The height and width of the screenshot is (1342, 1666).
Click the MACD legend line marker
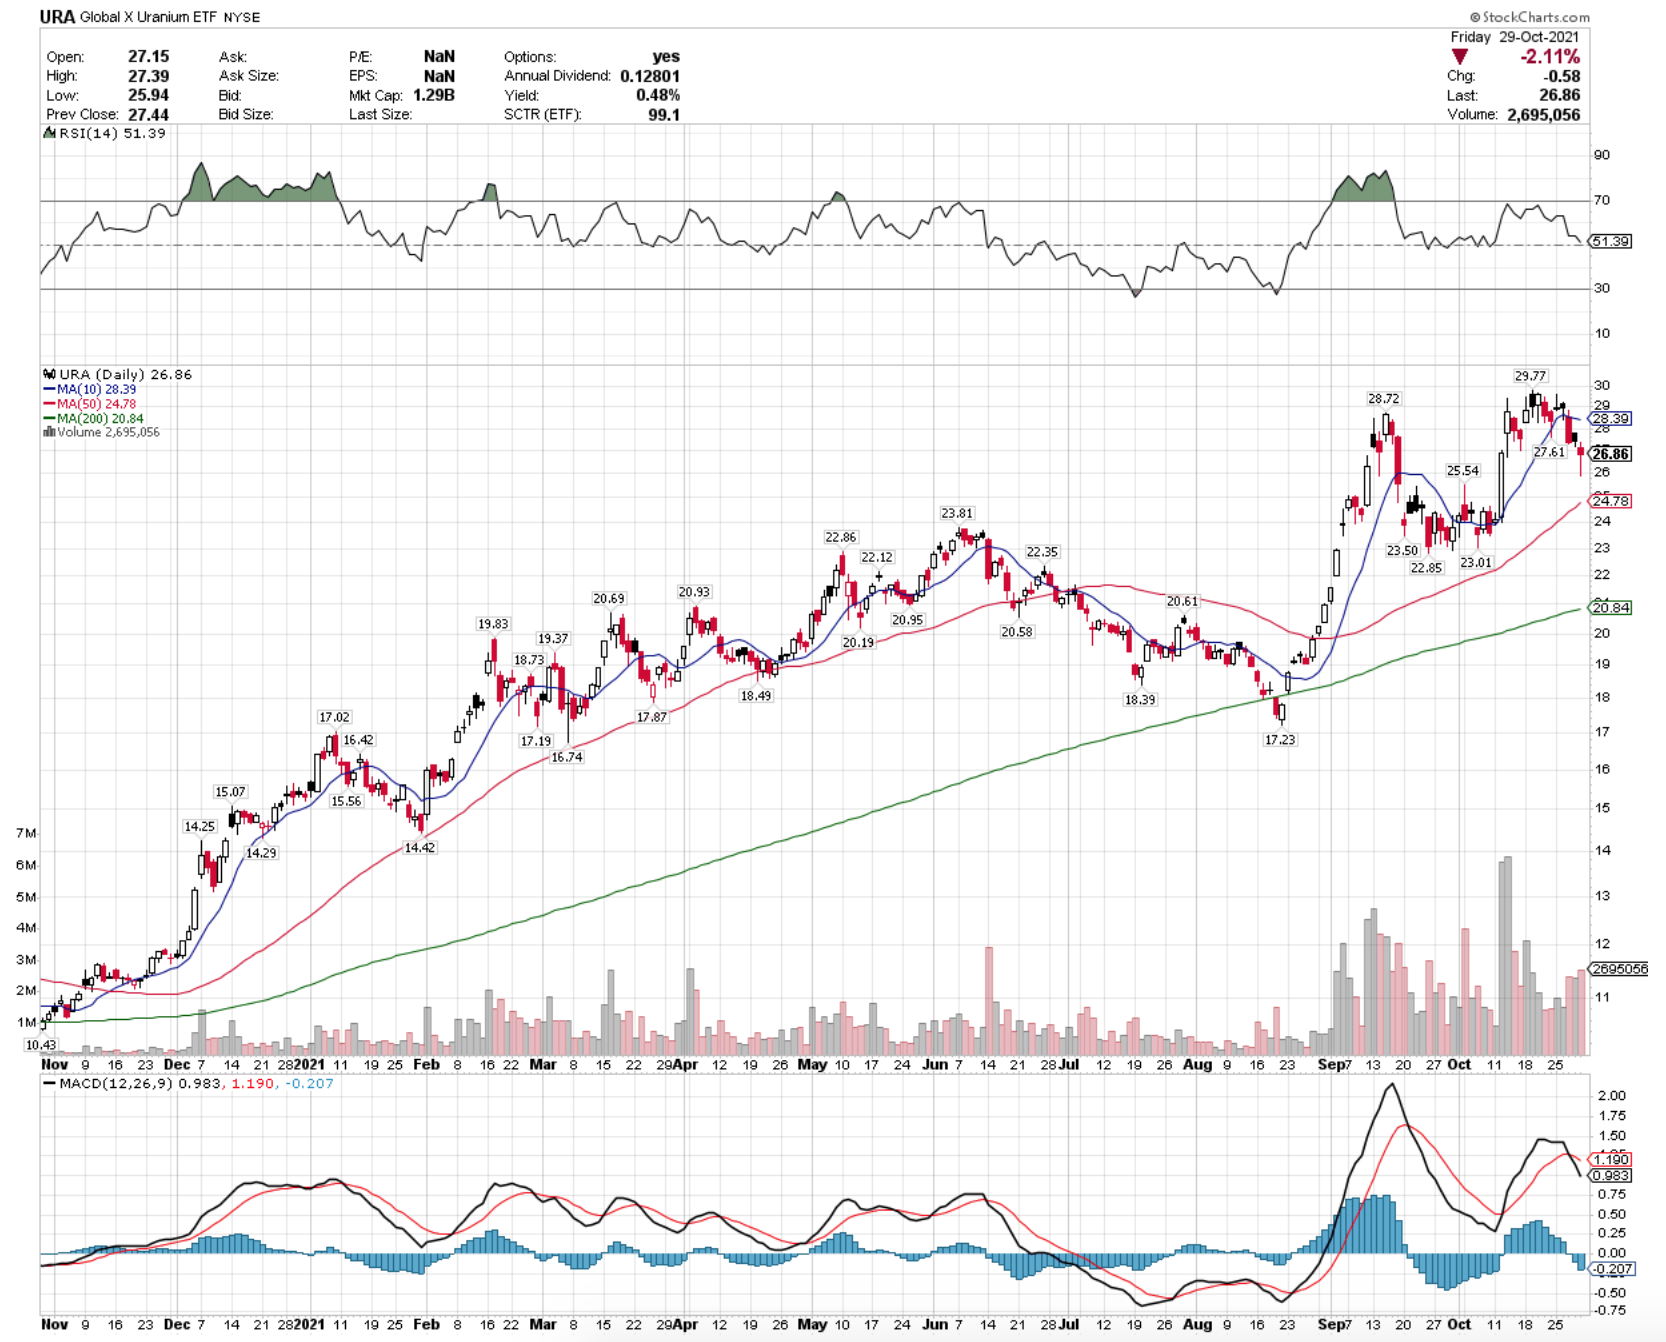(49, 1084)
